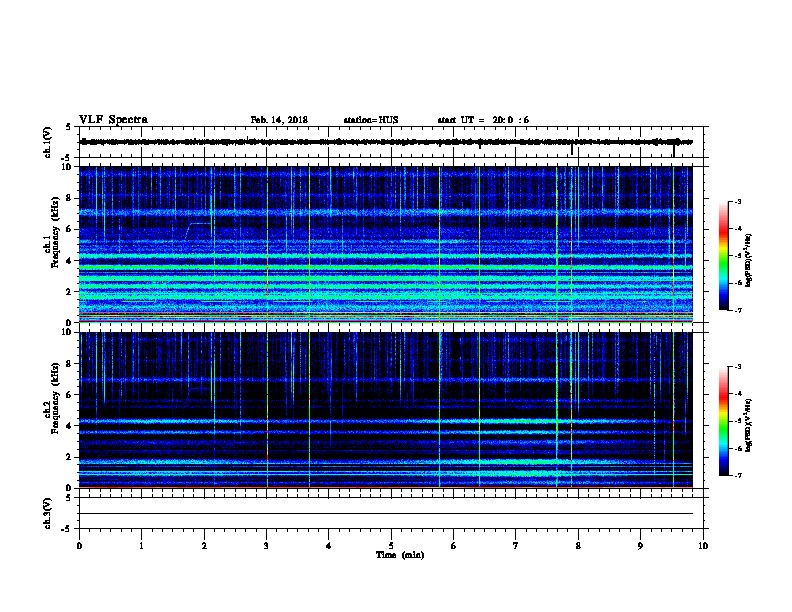
Task: Click time-axis tick label "10" at bottom
Action: [703, 546]
